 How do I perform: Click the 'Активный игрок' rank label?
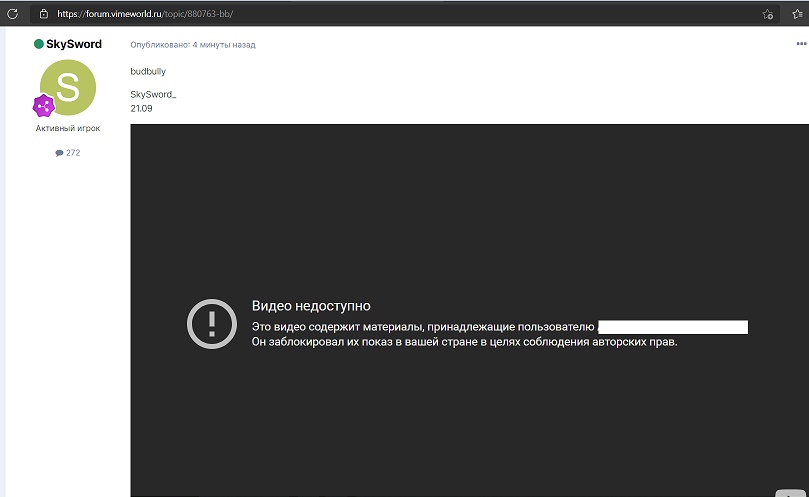coord(67,128)
